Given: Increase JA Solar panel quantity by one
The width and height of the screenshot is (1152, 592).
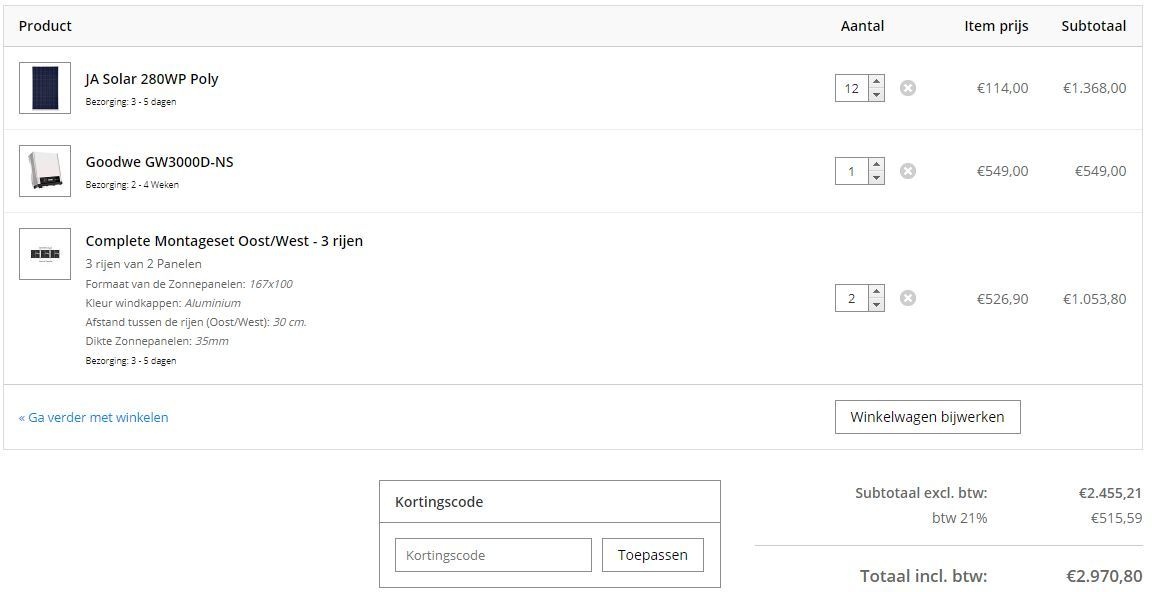Looking at the screenshot, I should [x=876, y=82].
